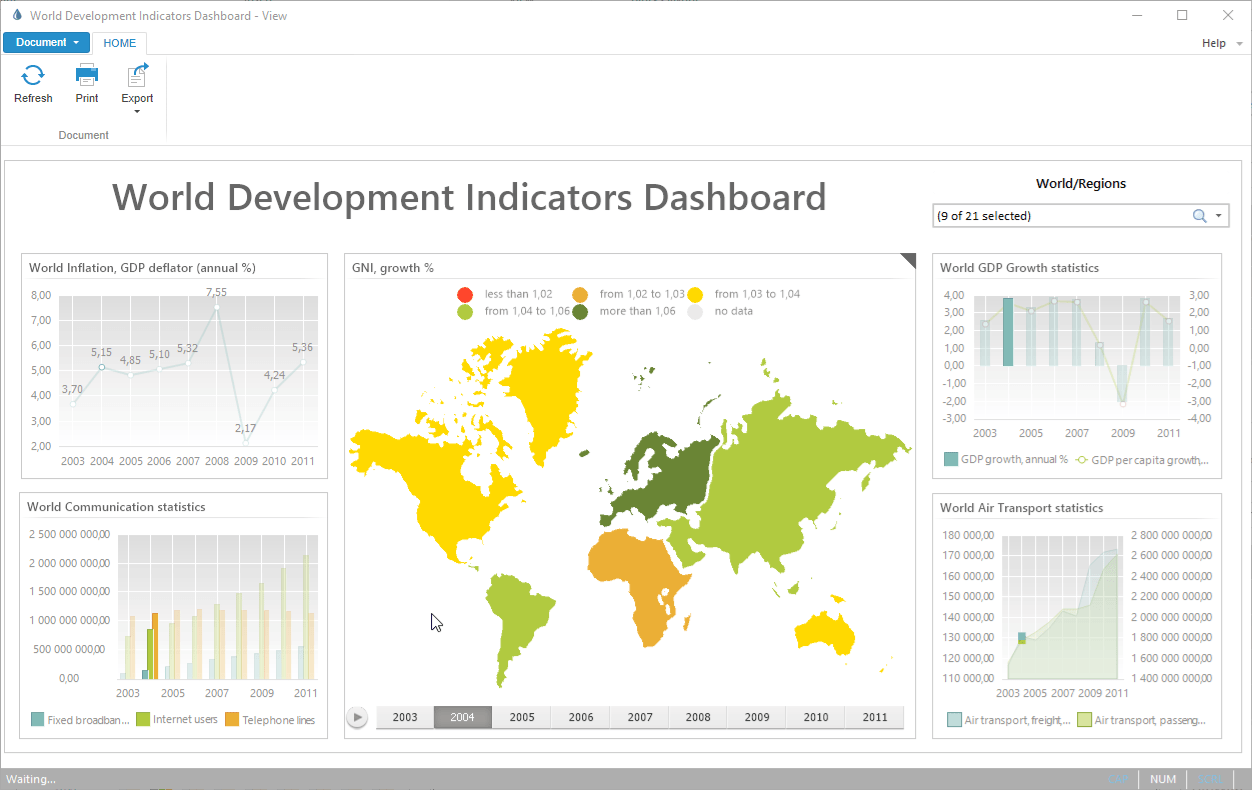Click the search magnifier in World/Regions box
The width and height of the screenshot is (1252, 790).
pyautogui.click(x=1199, y=216)
